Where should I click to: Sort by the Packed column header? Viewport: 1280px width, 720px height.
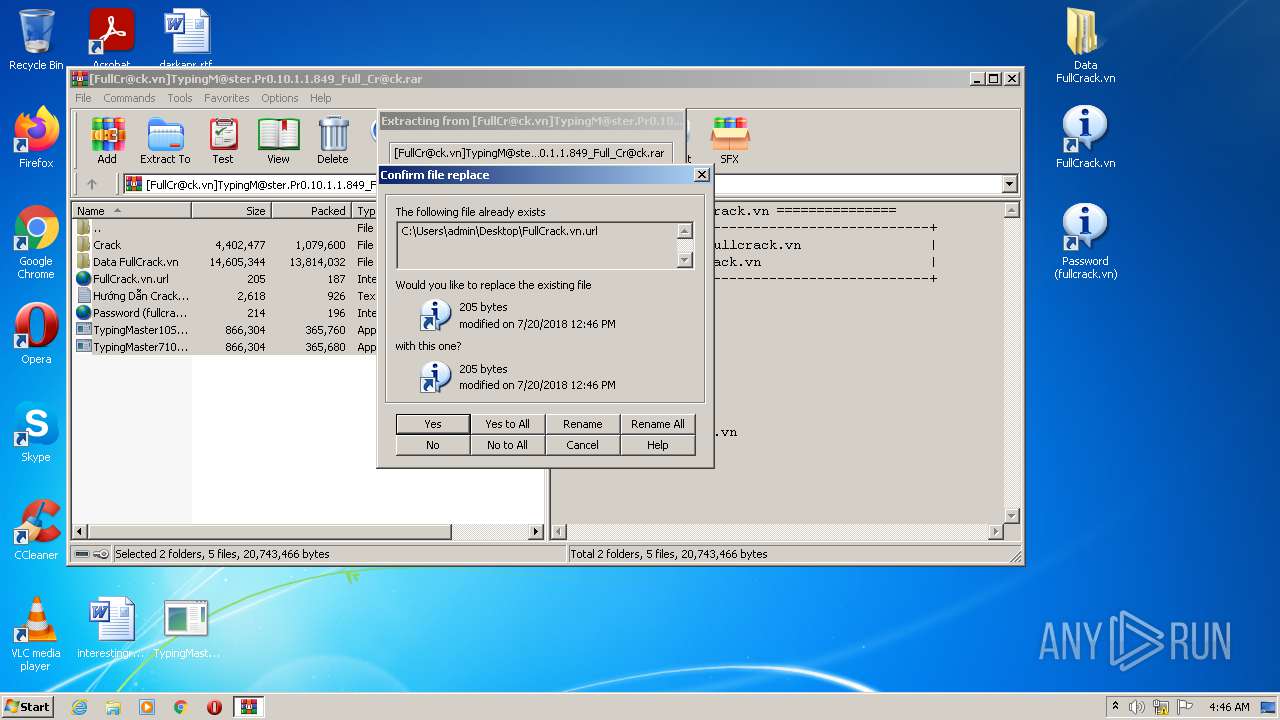tap(312, 211)
